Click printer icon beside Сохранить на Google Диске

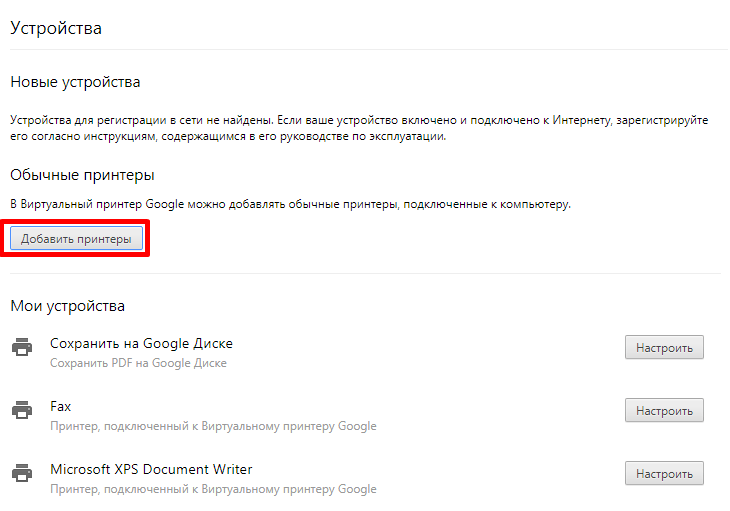point(22,347)
